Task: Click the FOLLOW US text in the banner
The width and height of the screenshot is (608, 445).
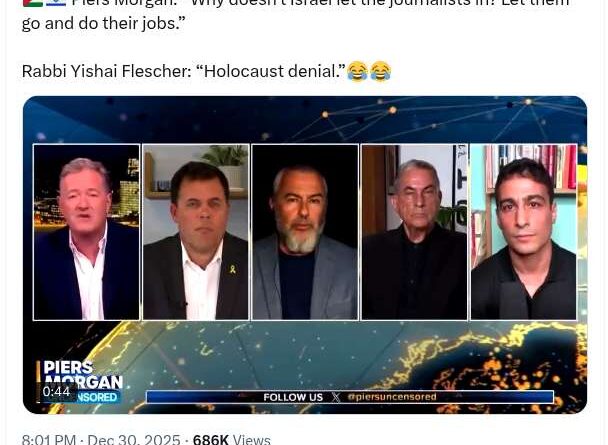Action: (293, 397)
